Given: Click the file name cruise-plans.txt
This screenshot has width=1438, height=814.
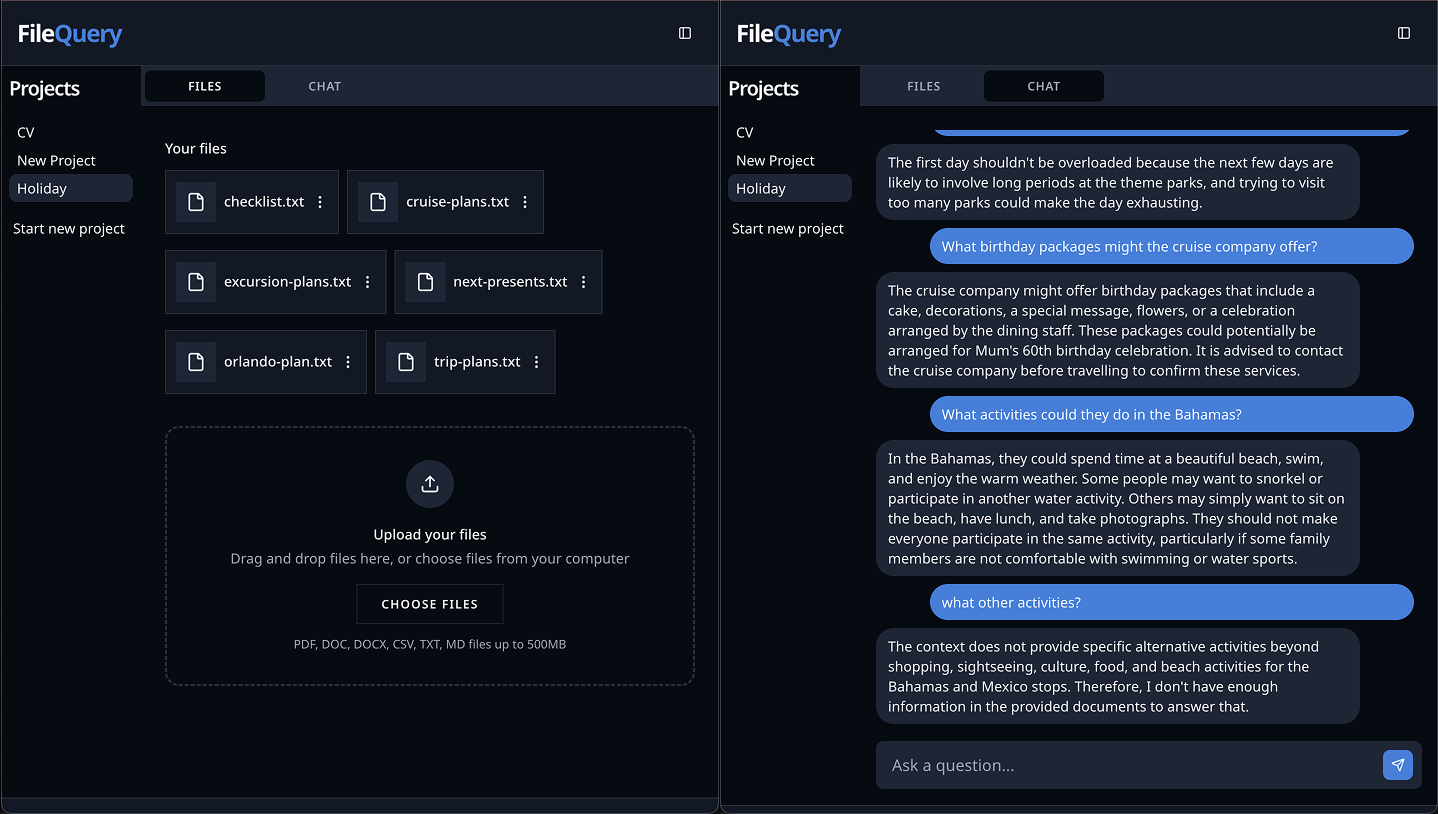Looking at the screenshot, I should click(x=458, y=202).
